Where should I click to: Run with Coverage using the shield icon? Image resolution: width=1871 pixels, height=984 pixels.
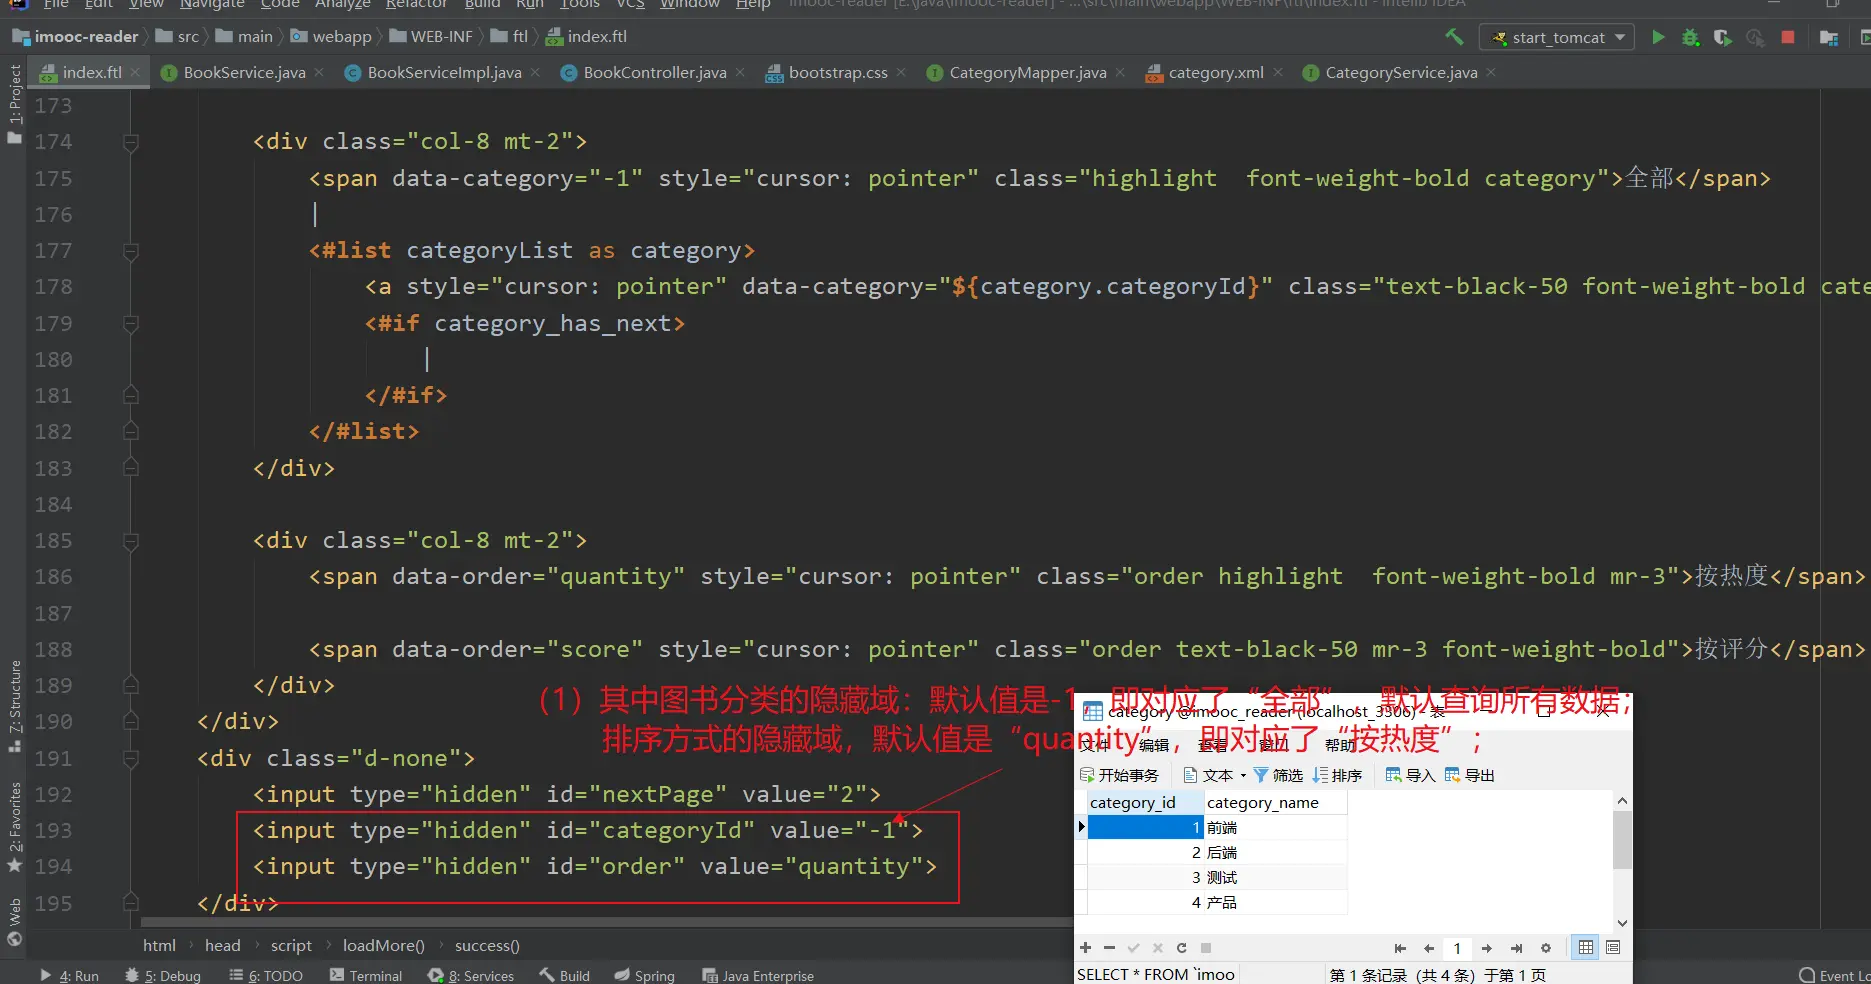pyautogui.click(x=1722, y=37)
